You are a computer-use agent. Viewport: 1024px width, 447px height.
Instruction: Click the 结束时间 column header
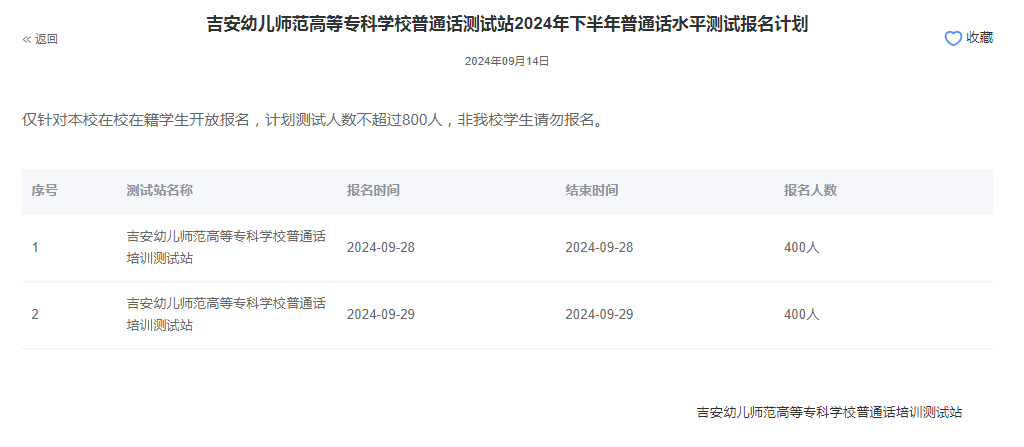pyautogui.click(x=591, y=190)
